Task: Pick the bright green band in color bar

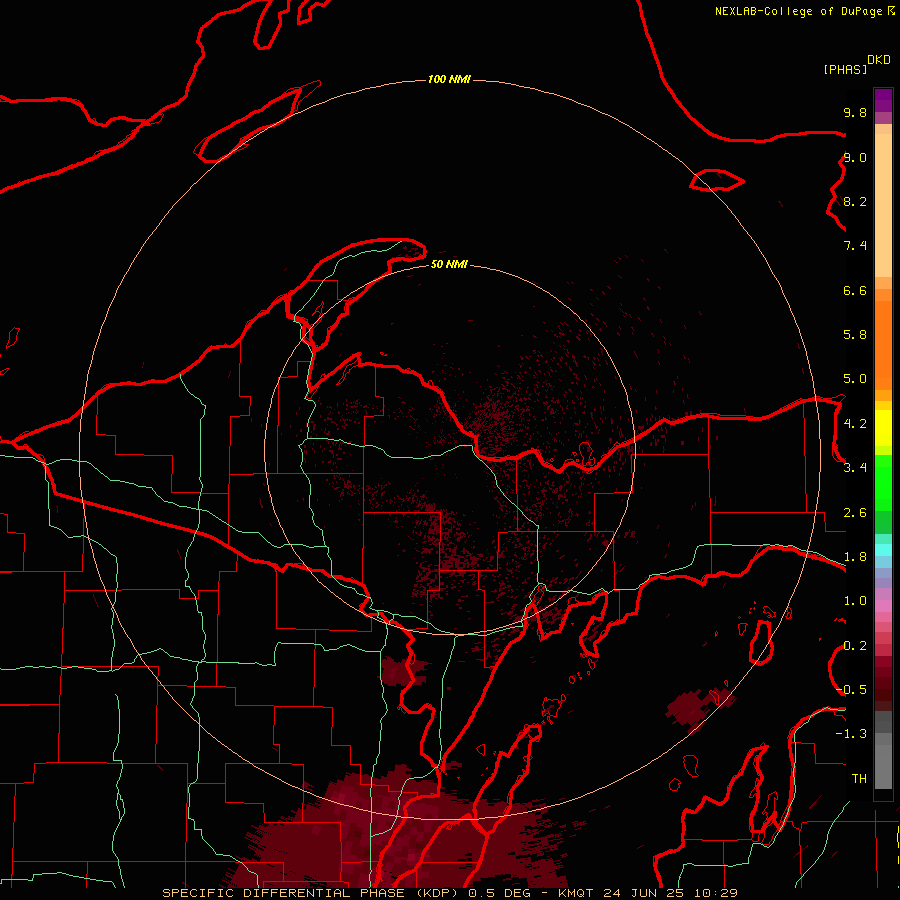Action: 883,482
